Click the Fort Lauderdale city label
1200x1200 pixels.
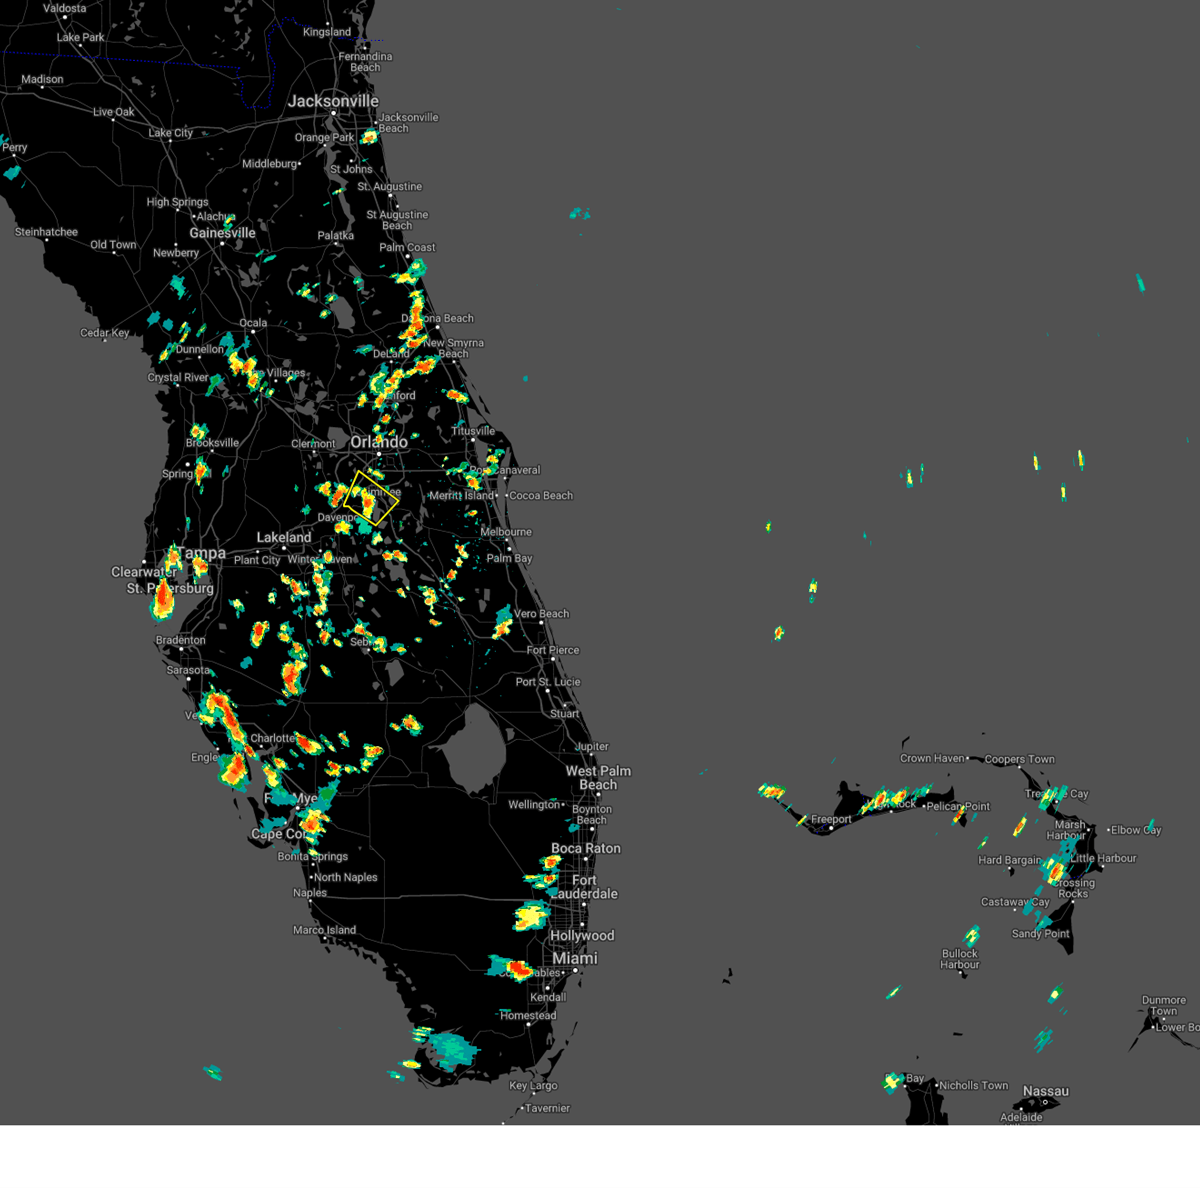585,888
